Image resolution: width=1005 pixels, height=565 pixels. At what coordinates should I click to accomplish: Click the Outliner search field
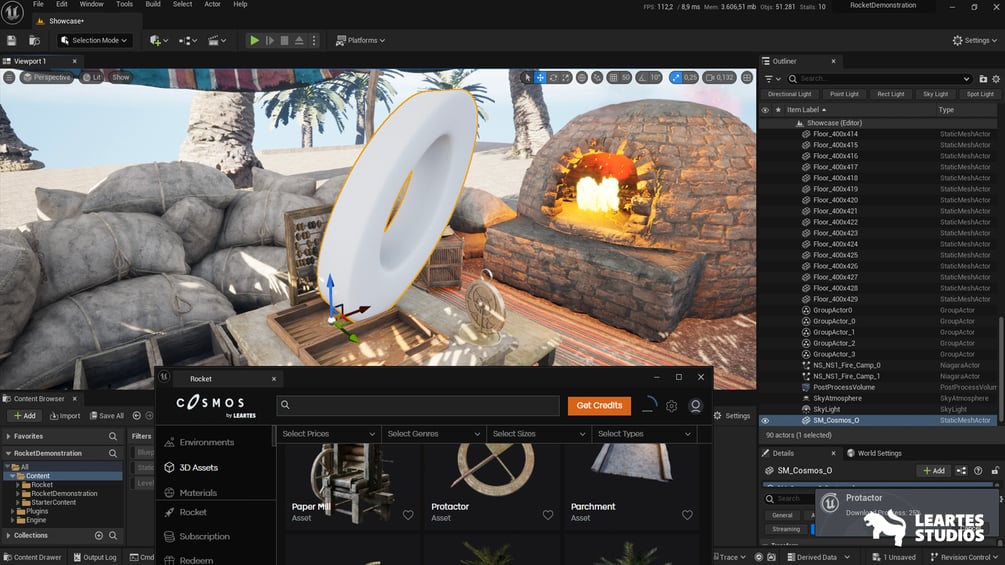click(881, 79)
